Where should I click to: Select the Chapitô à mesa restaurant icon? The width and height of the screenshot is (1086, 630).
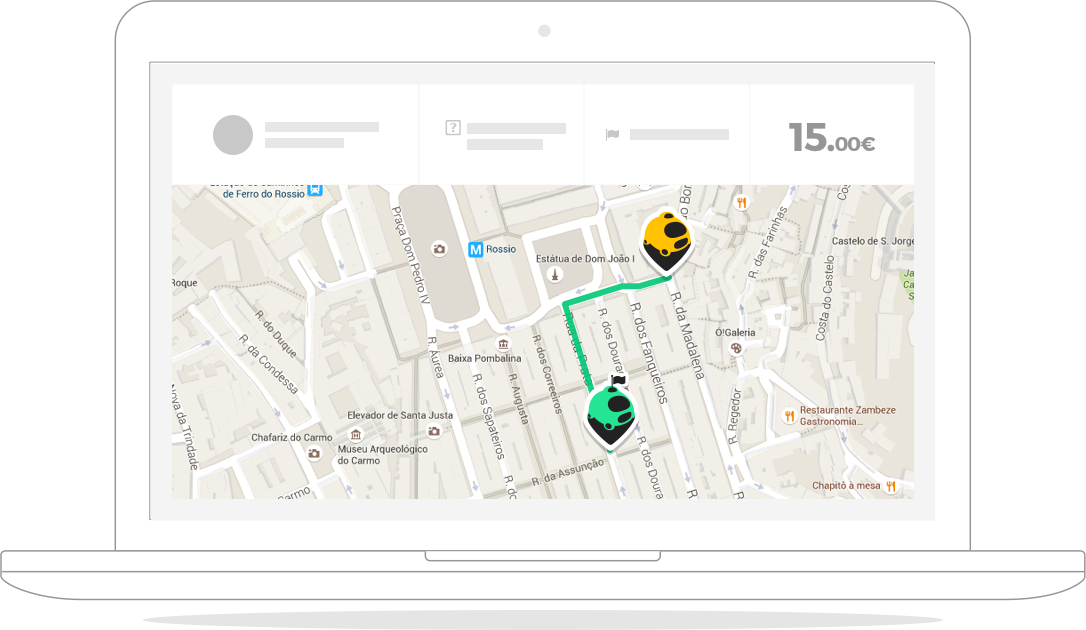[x=890, y=486]
